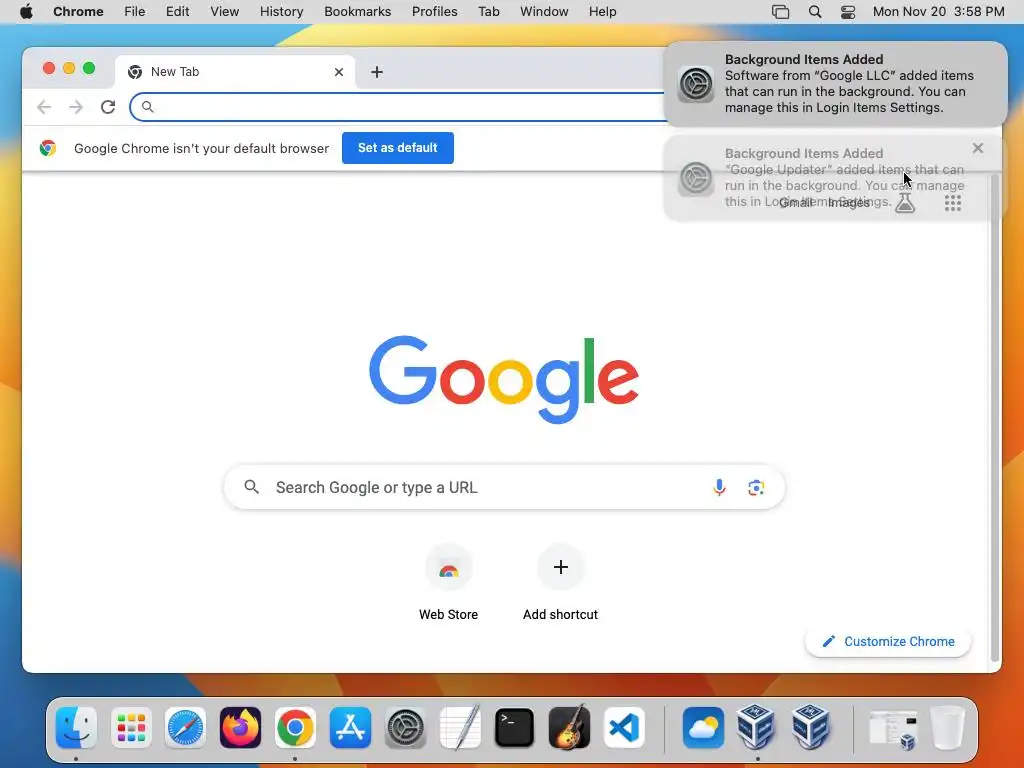
Task: Open Spotlight search in menu bar
Action: coord(814,12)
